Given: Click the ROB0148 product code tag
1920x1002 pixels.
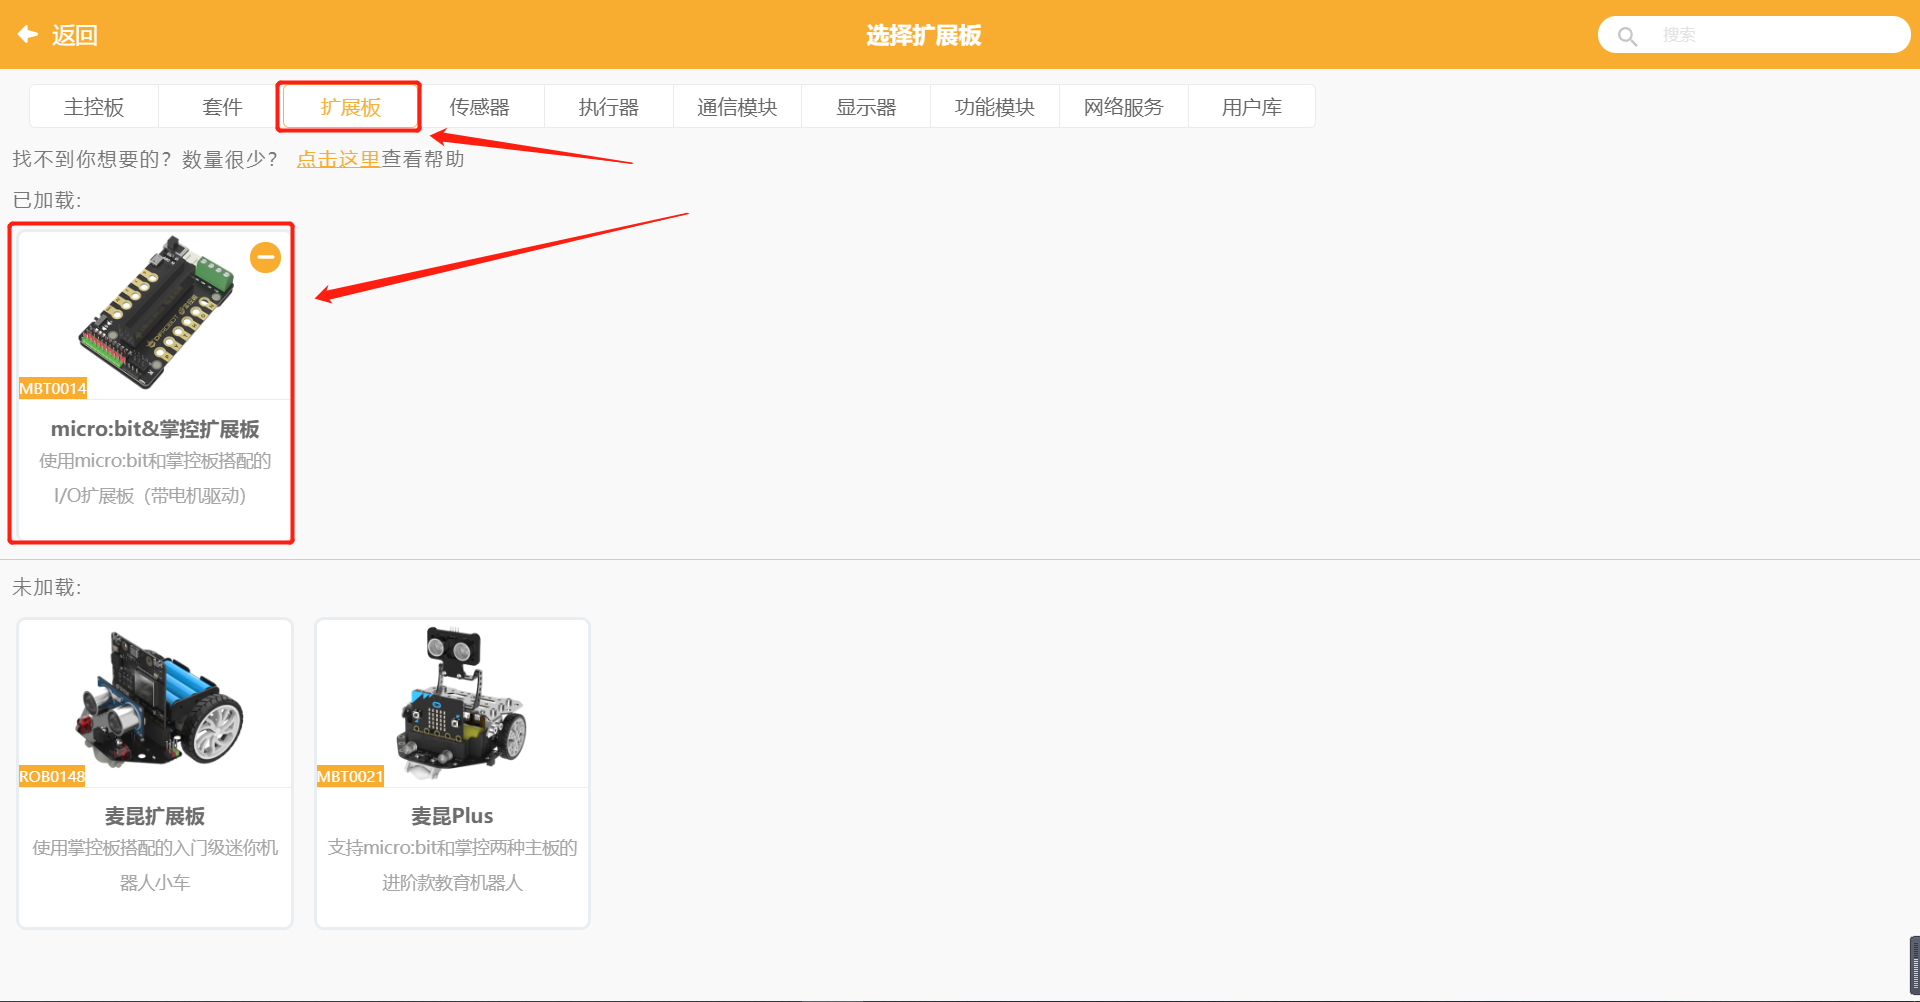Looking at the screenshot, I should (x=52, y=776).
